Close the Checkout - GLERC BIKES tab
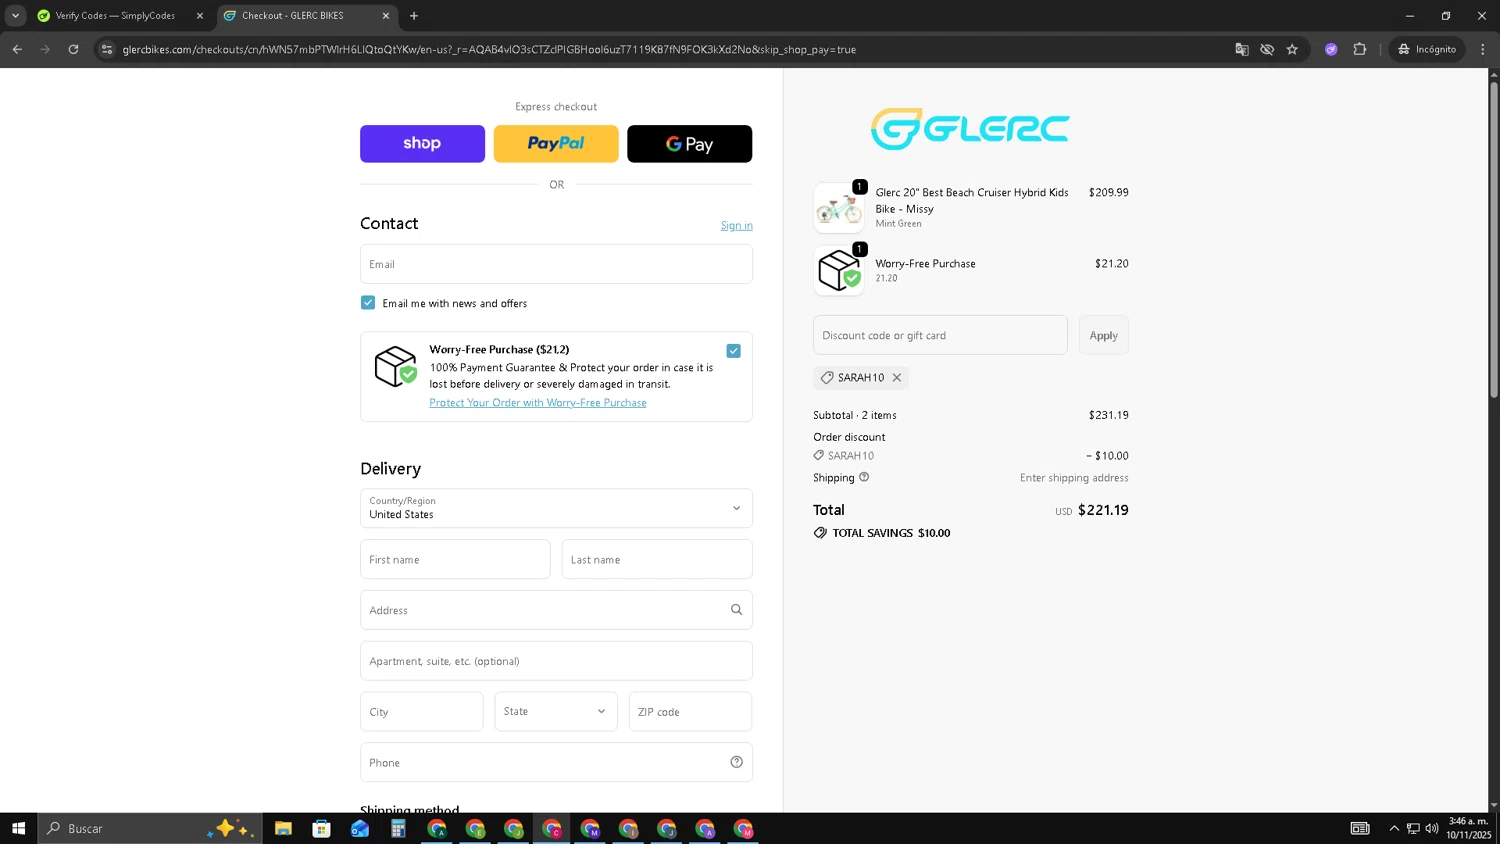Image resolution: width=1500 pixels, height=844 pixels. tap(386, 16)
